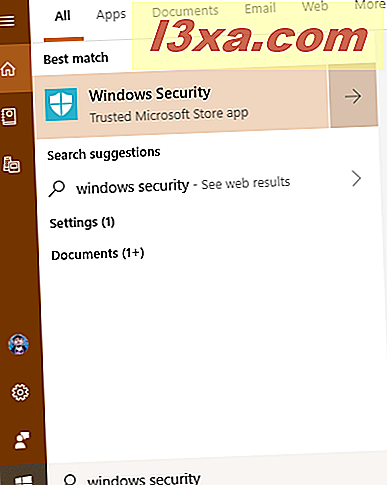Expand Windows Security details with the arrow
387x485 pixels.
(x=353, y=96)
